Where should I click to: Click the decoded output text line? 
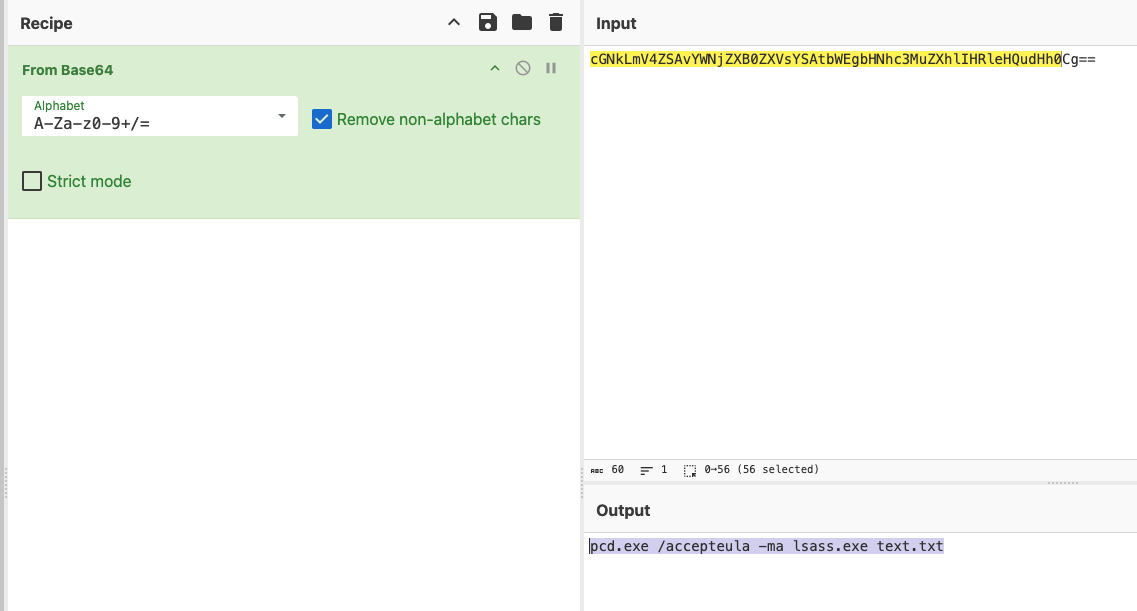point(766,546)
